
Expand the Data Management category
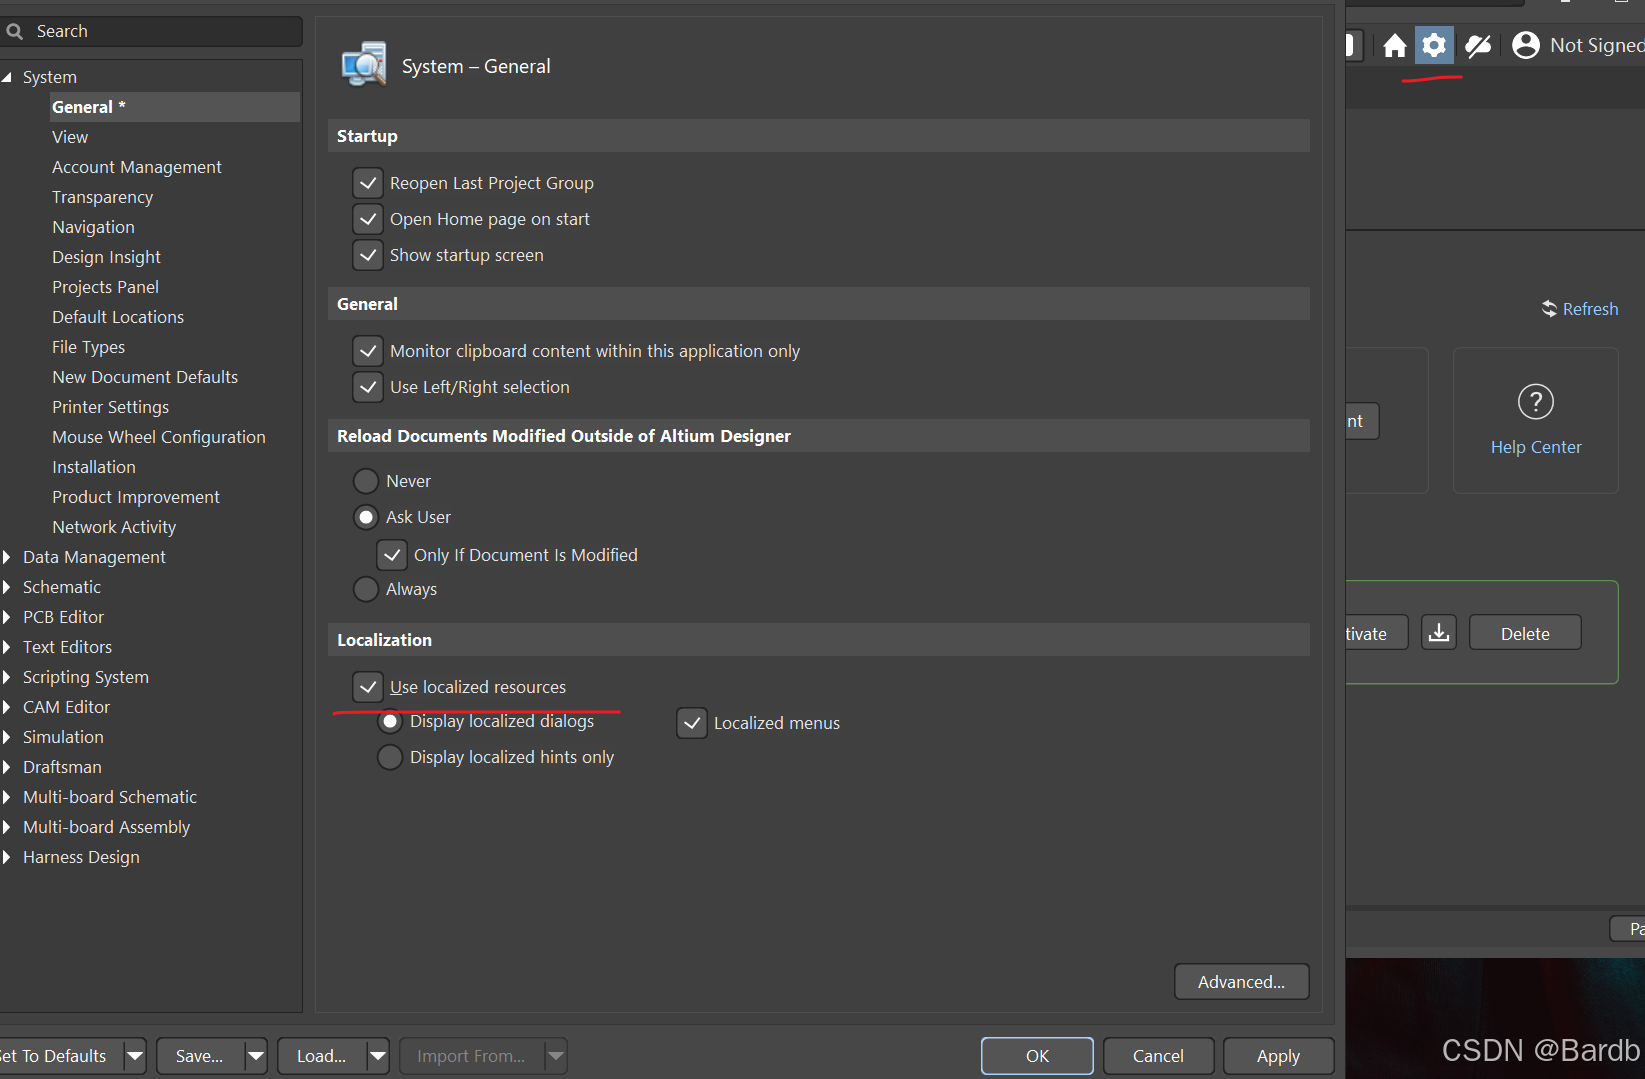(x=7, y=557)
